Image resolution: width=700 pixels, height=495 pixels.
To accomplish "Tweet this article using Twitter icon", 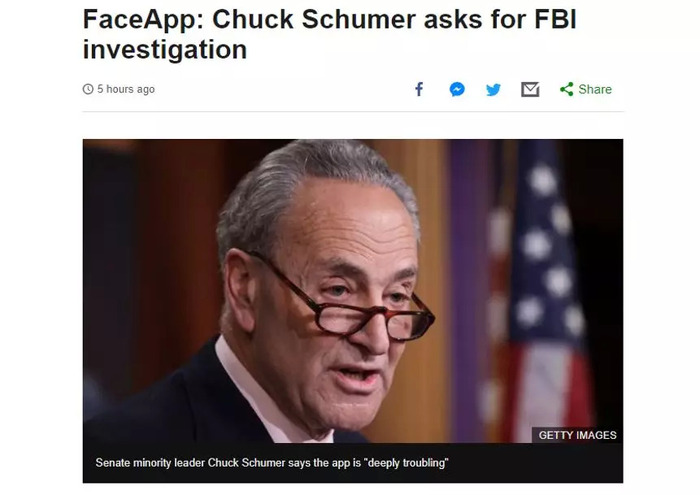I will click(493, 90).
